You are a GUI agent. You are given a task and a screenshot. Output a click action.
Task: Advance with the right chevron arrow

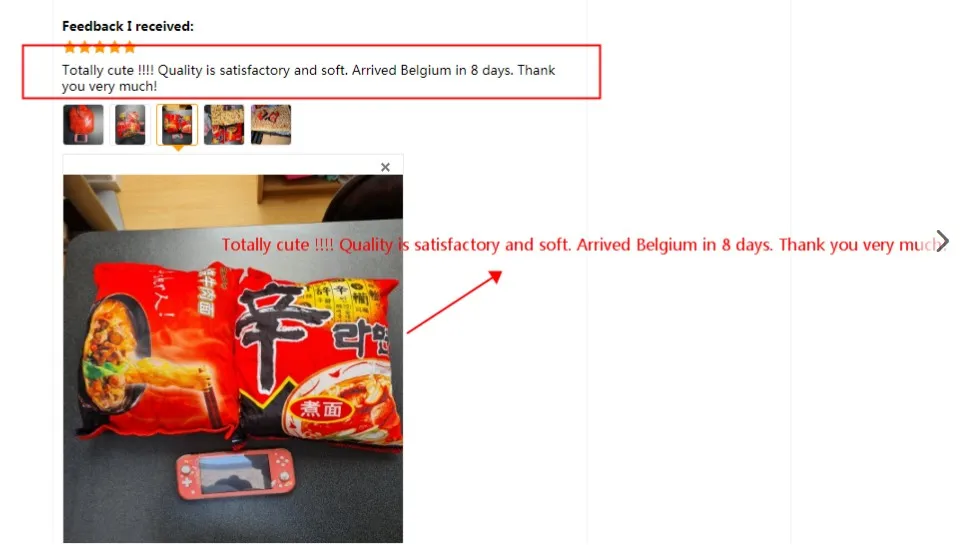tap(942, 241)
